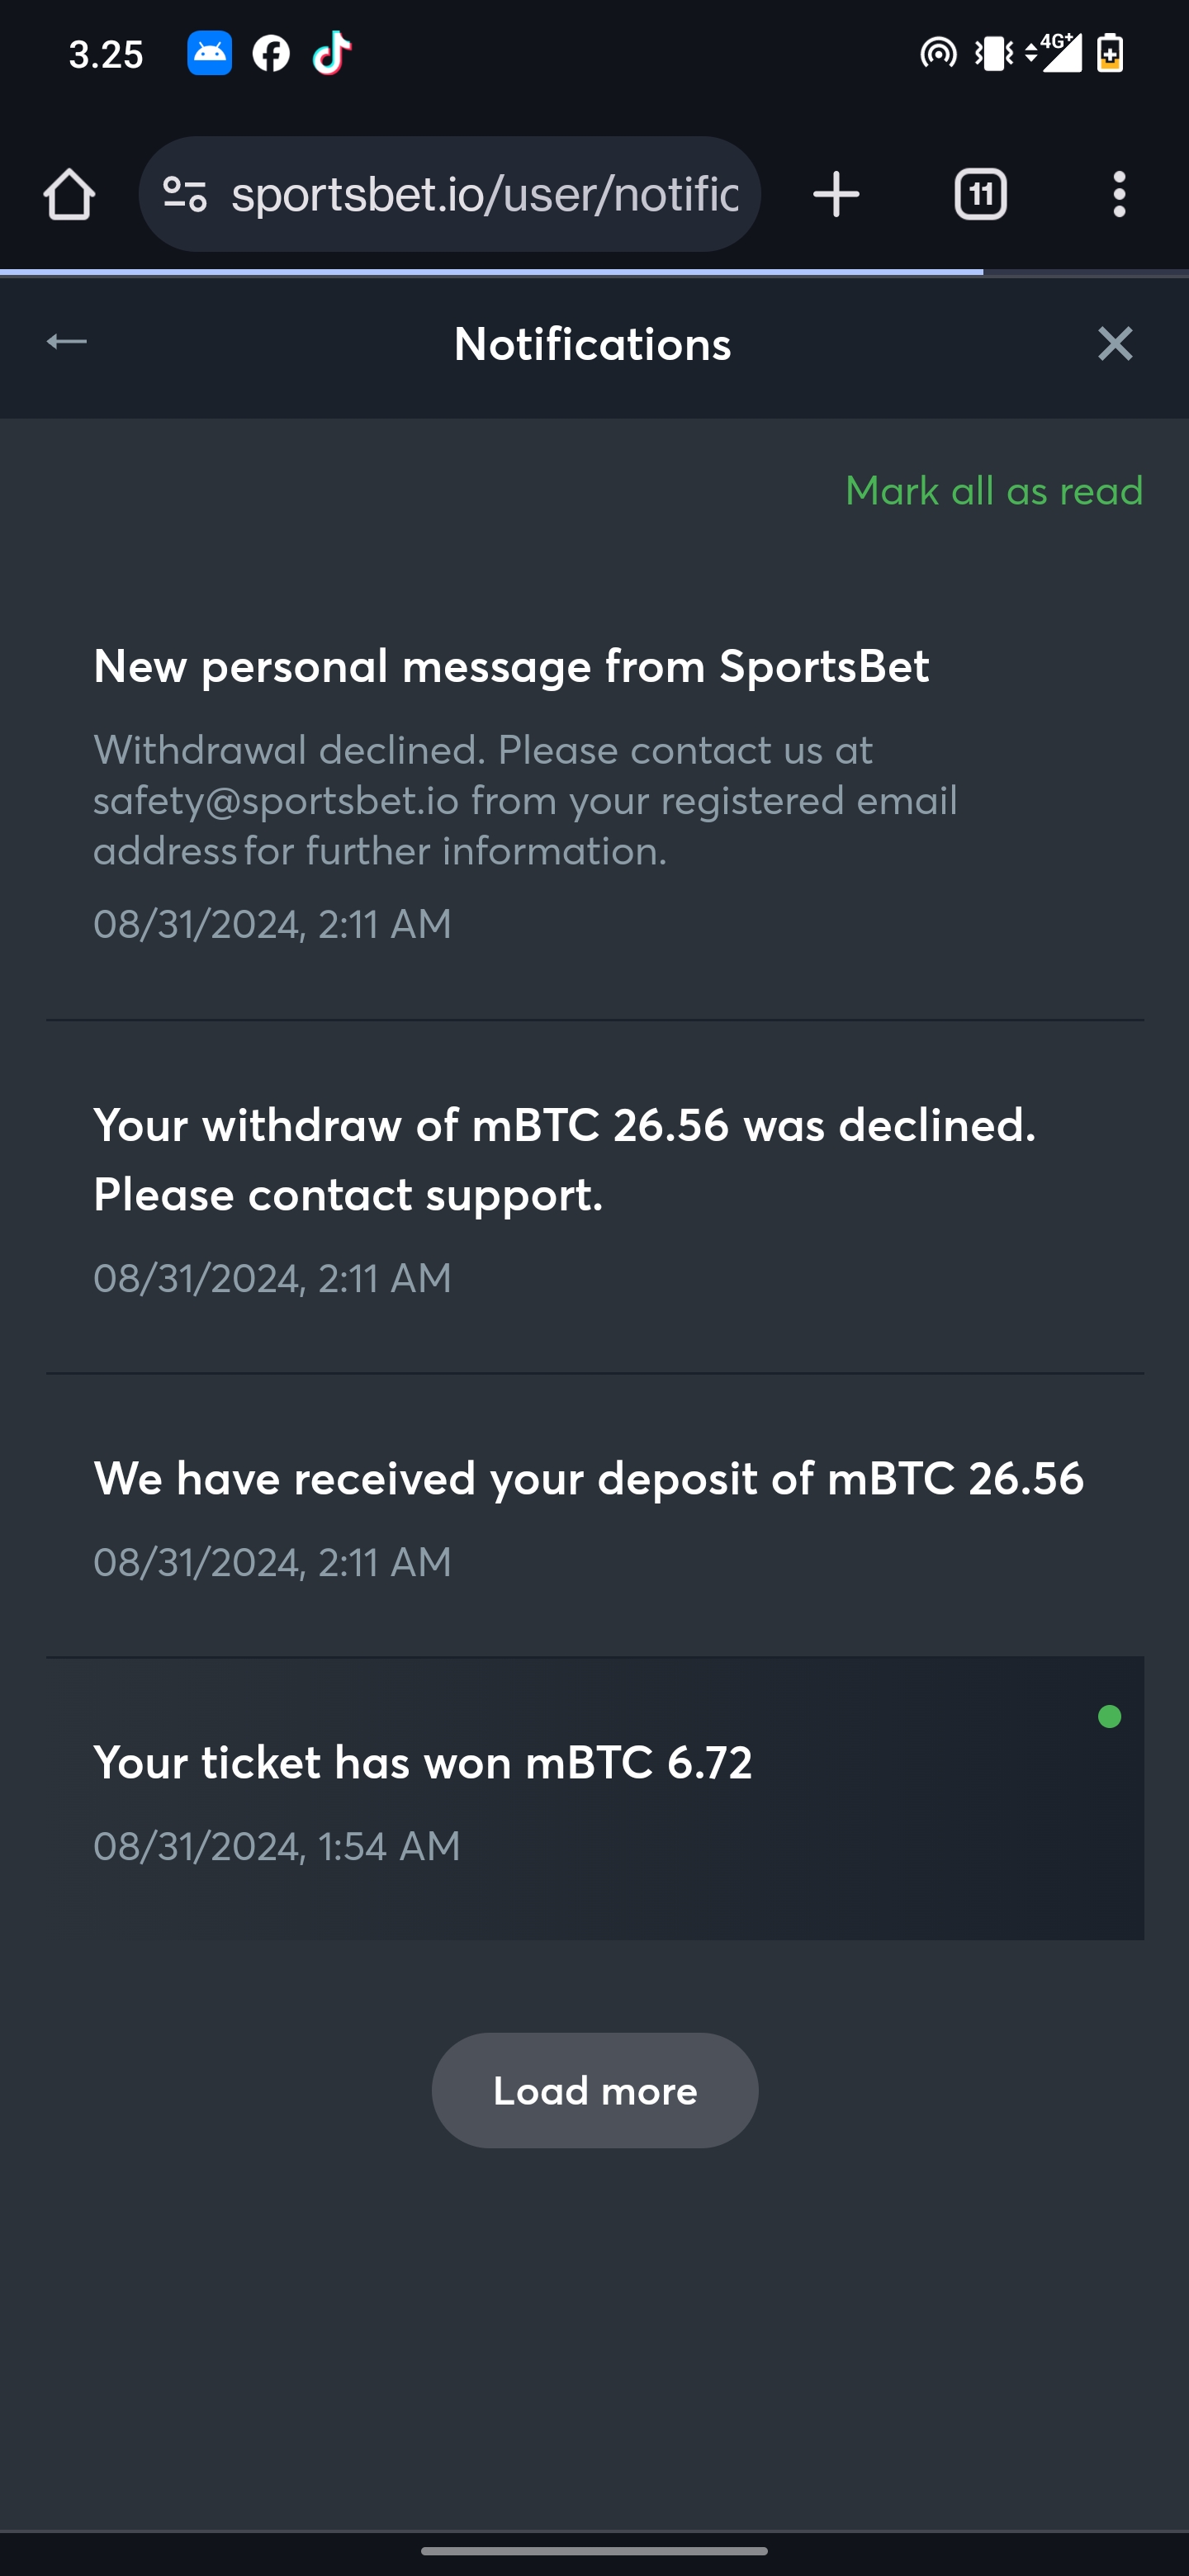Tap the TikTok icon in status bar

332,53
